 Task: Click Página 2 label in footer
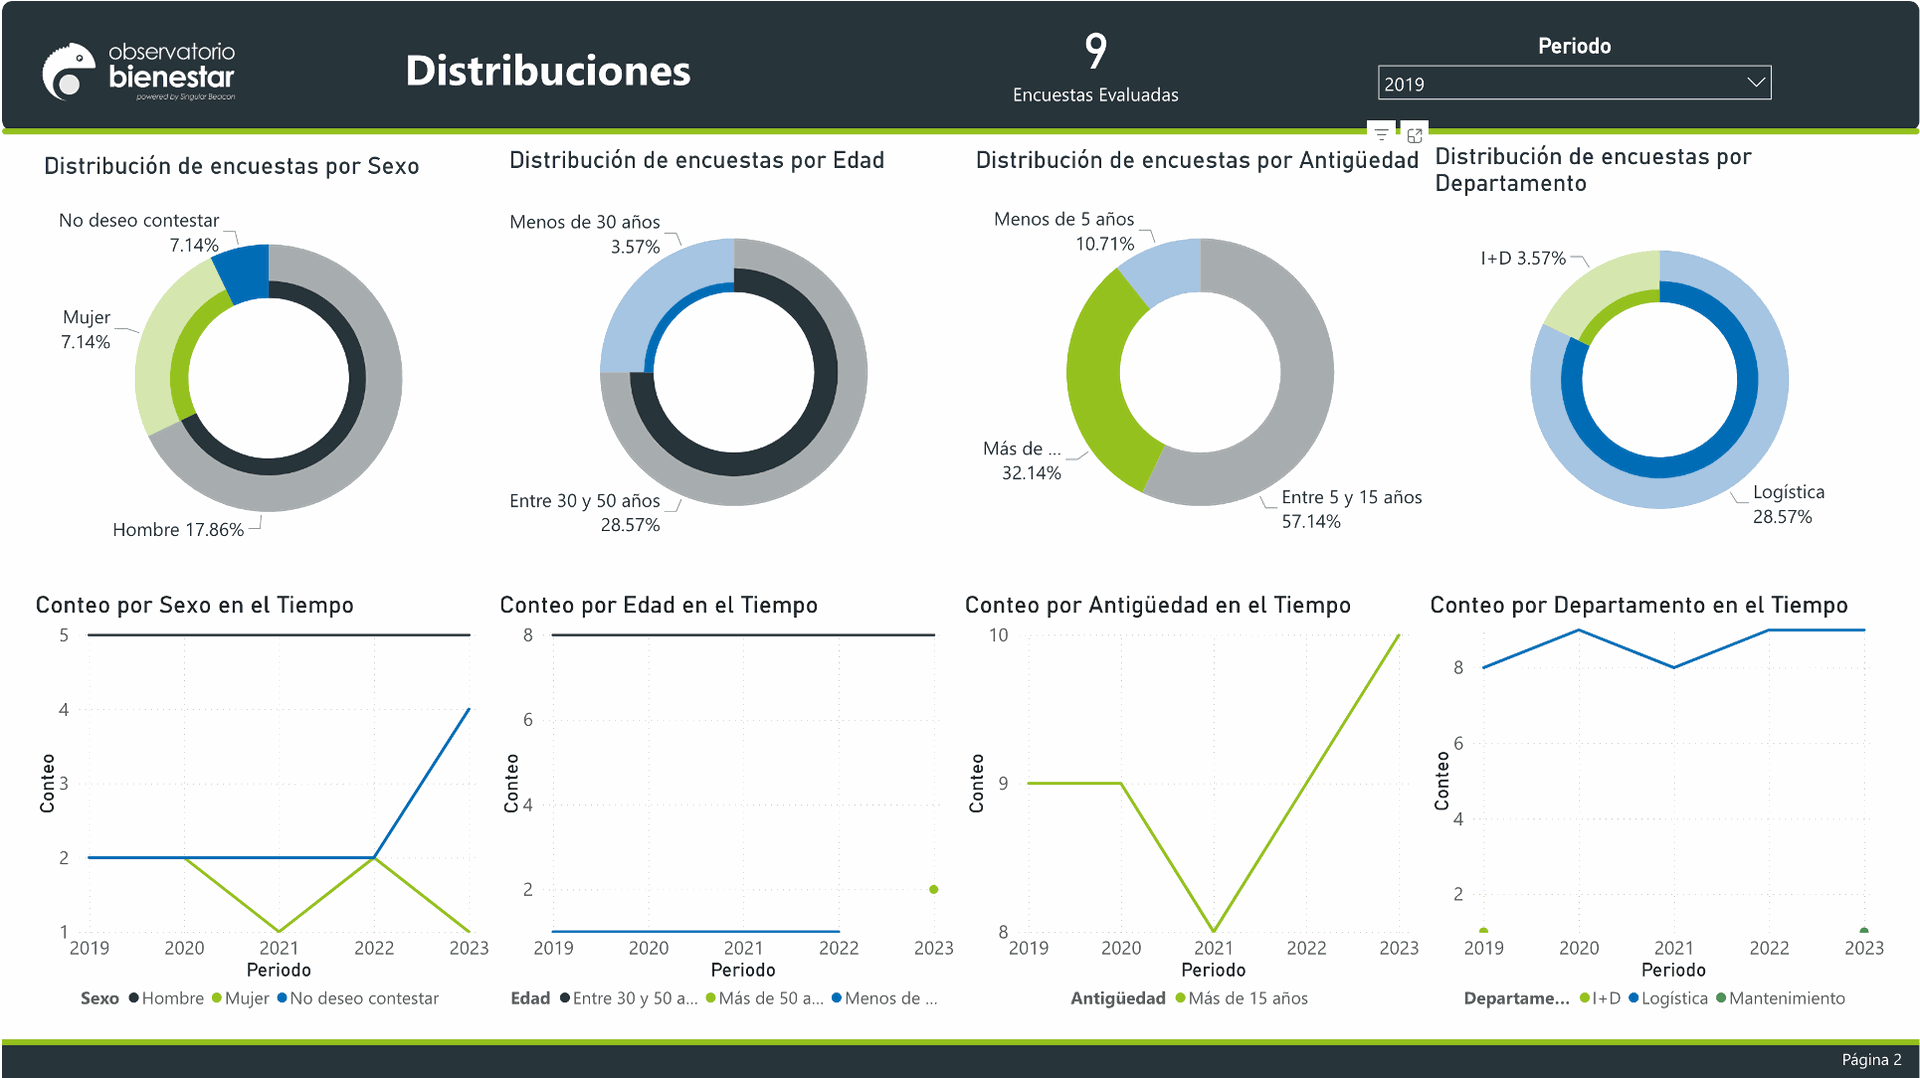point(1871,1060)
